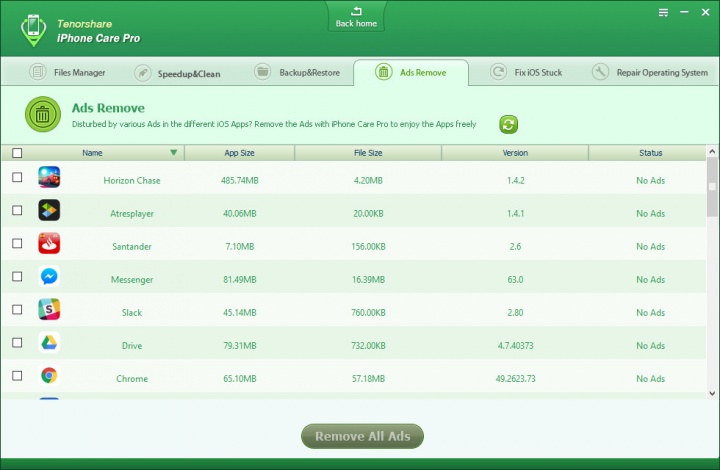
Task: Click the "49.2623.73" version cell
Action: (x=515, y=379)
